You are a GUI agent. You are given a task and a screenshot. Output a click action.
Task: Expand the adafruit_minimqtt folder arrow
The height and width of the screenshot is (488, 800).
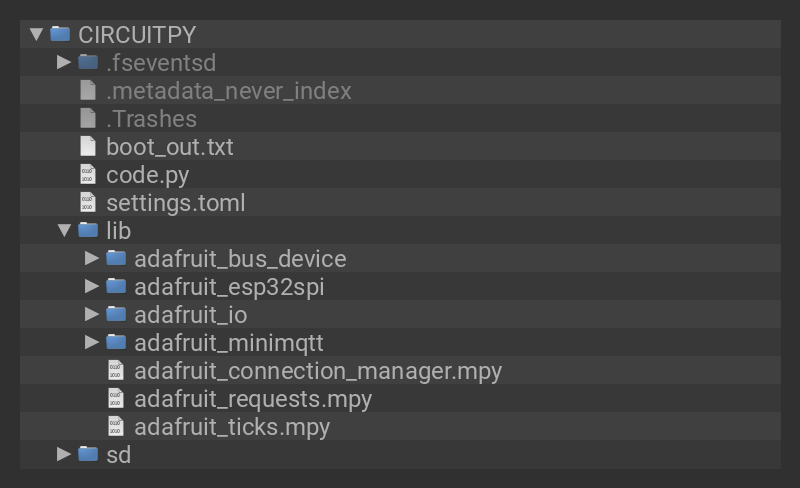point(92,342)
